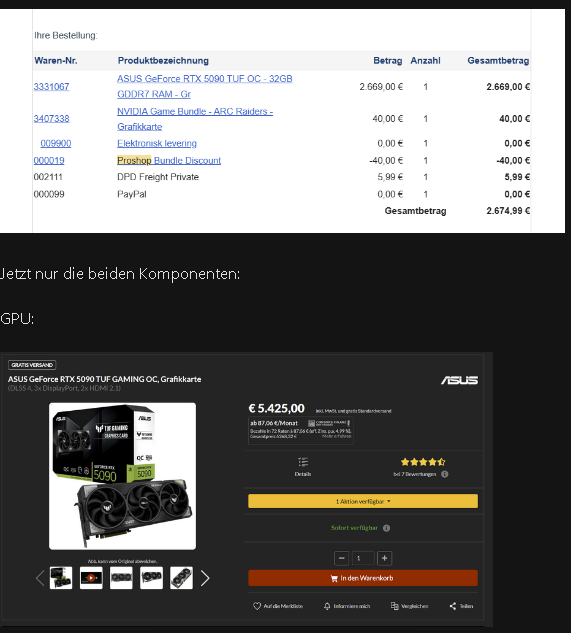The image size is (571, 633).
Task: Select the € 5.425,00 price text
Action: [x=277, y=408]
